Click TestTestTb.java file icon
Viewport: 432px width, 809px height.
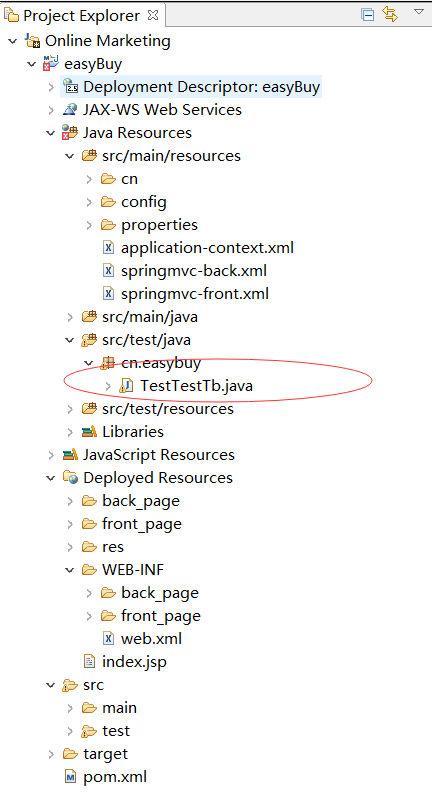(126, 385)
